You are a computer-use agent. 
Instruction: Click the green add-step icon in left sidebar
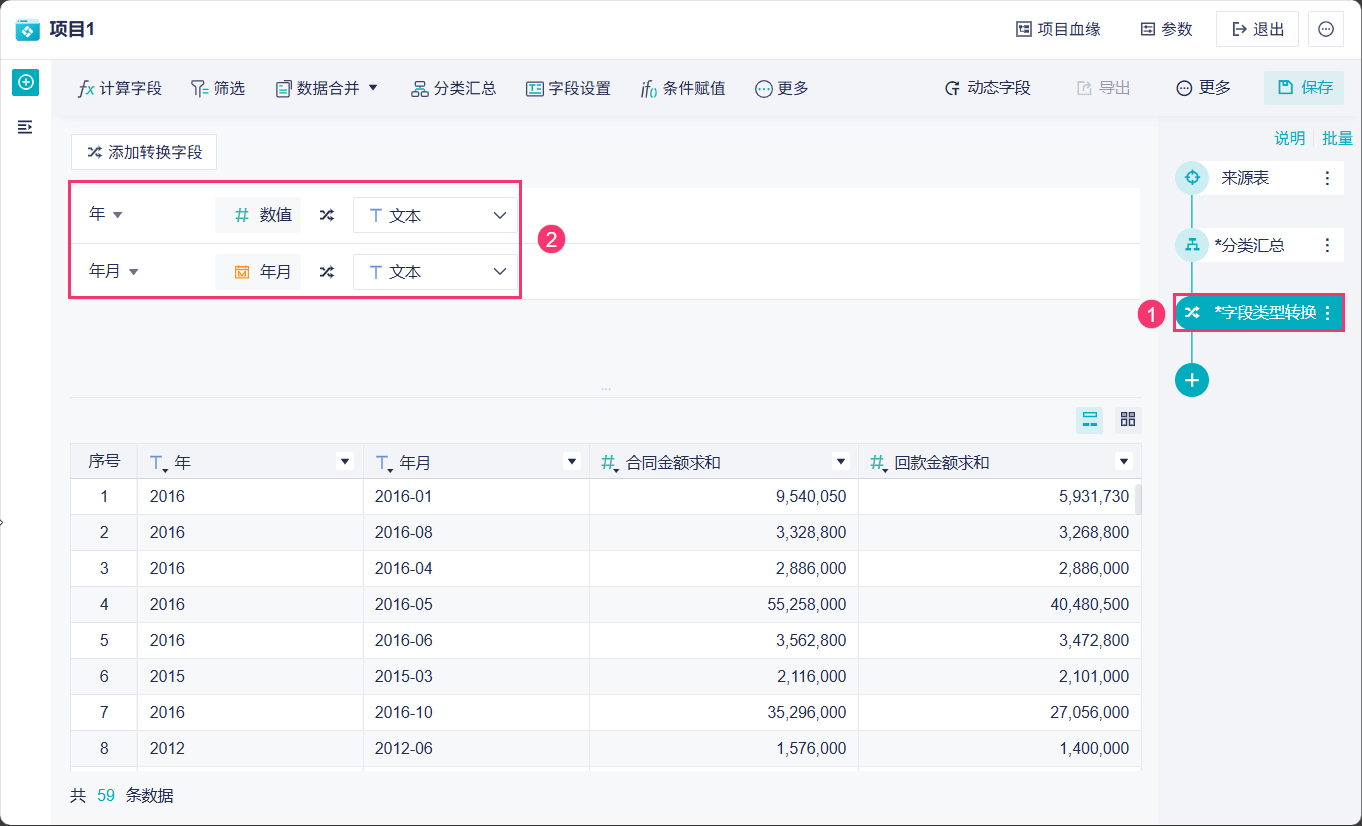[26, 83]
